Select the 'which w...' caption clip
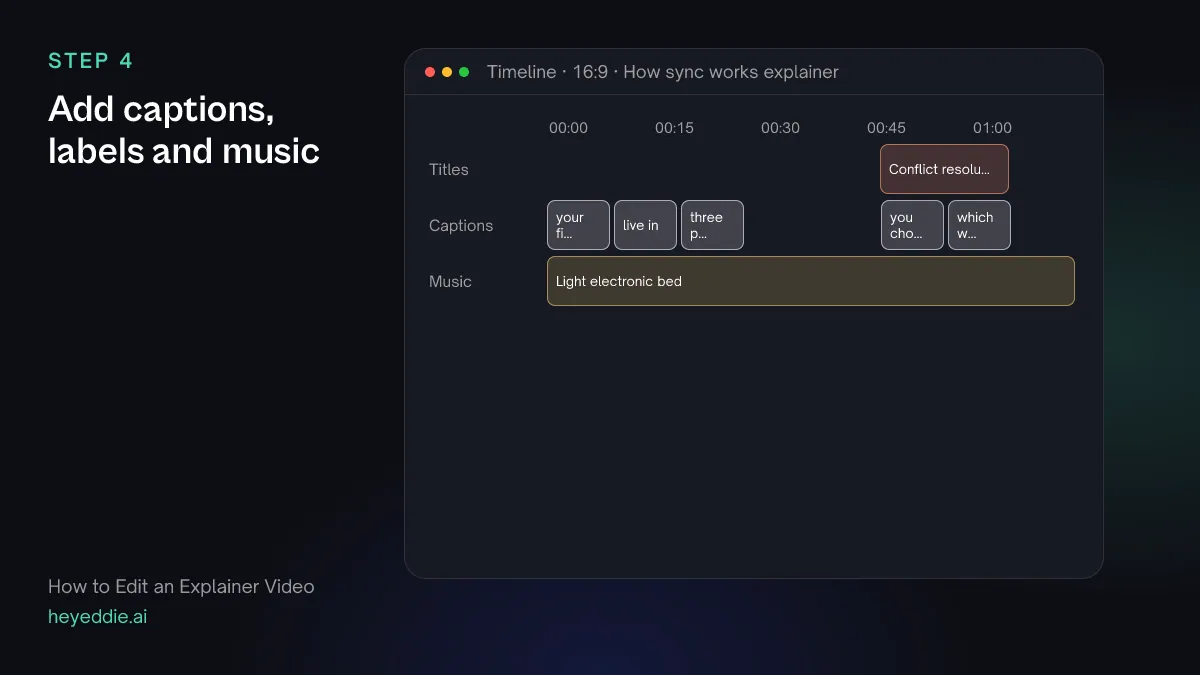 979,225
